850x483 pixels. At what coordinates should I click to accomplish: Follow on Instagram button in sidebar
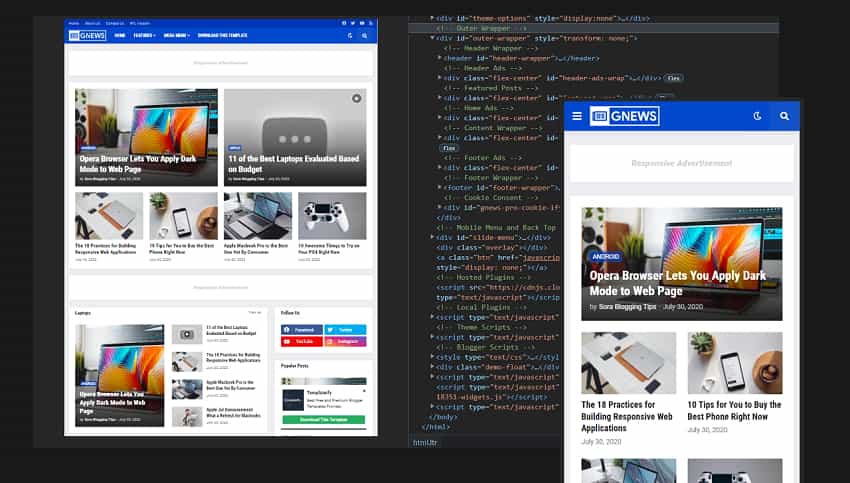[345, 342]
